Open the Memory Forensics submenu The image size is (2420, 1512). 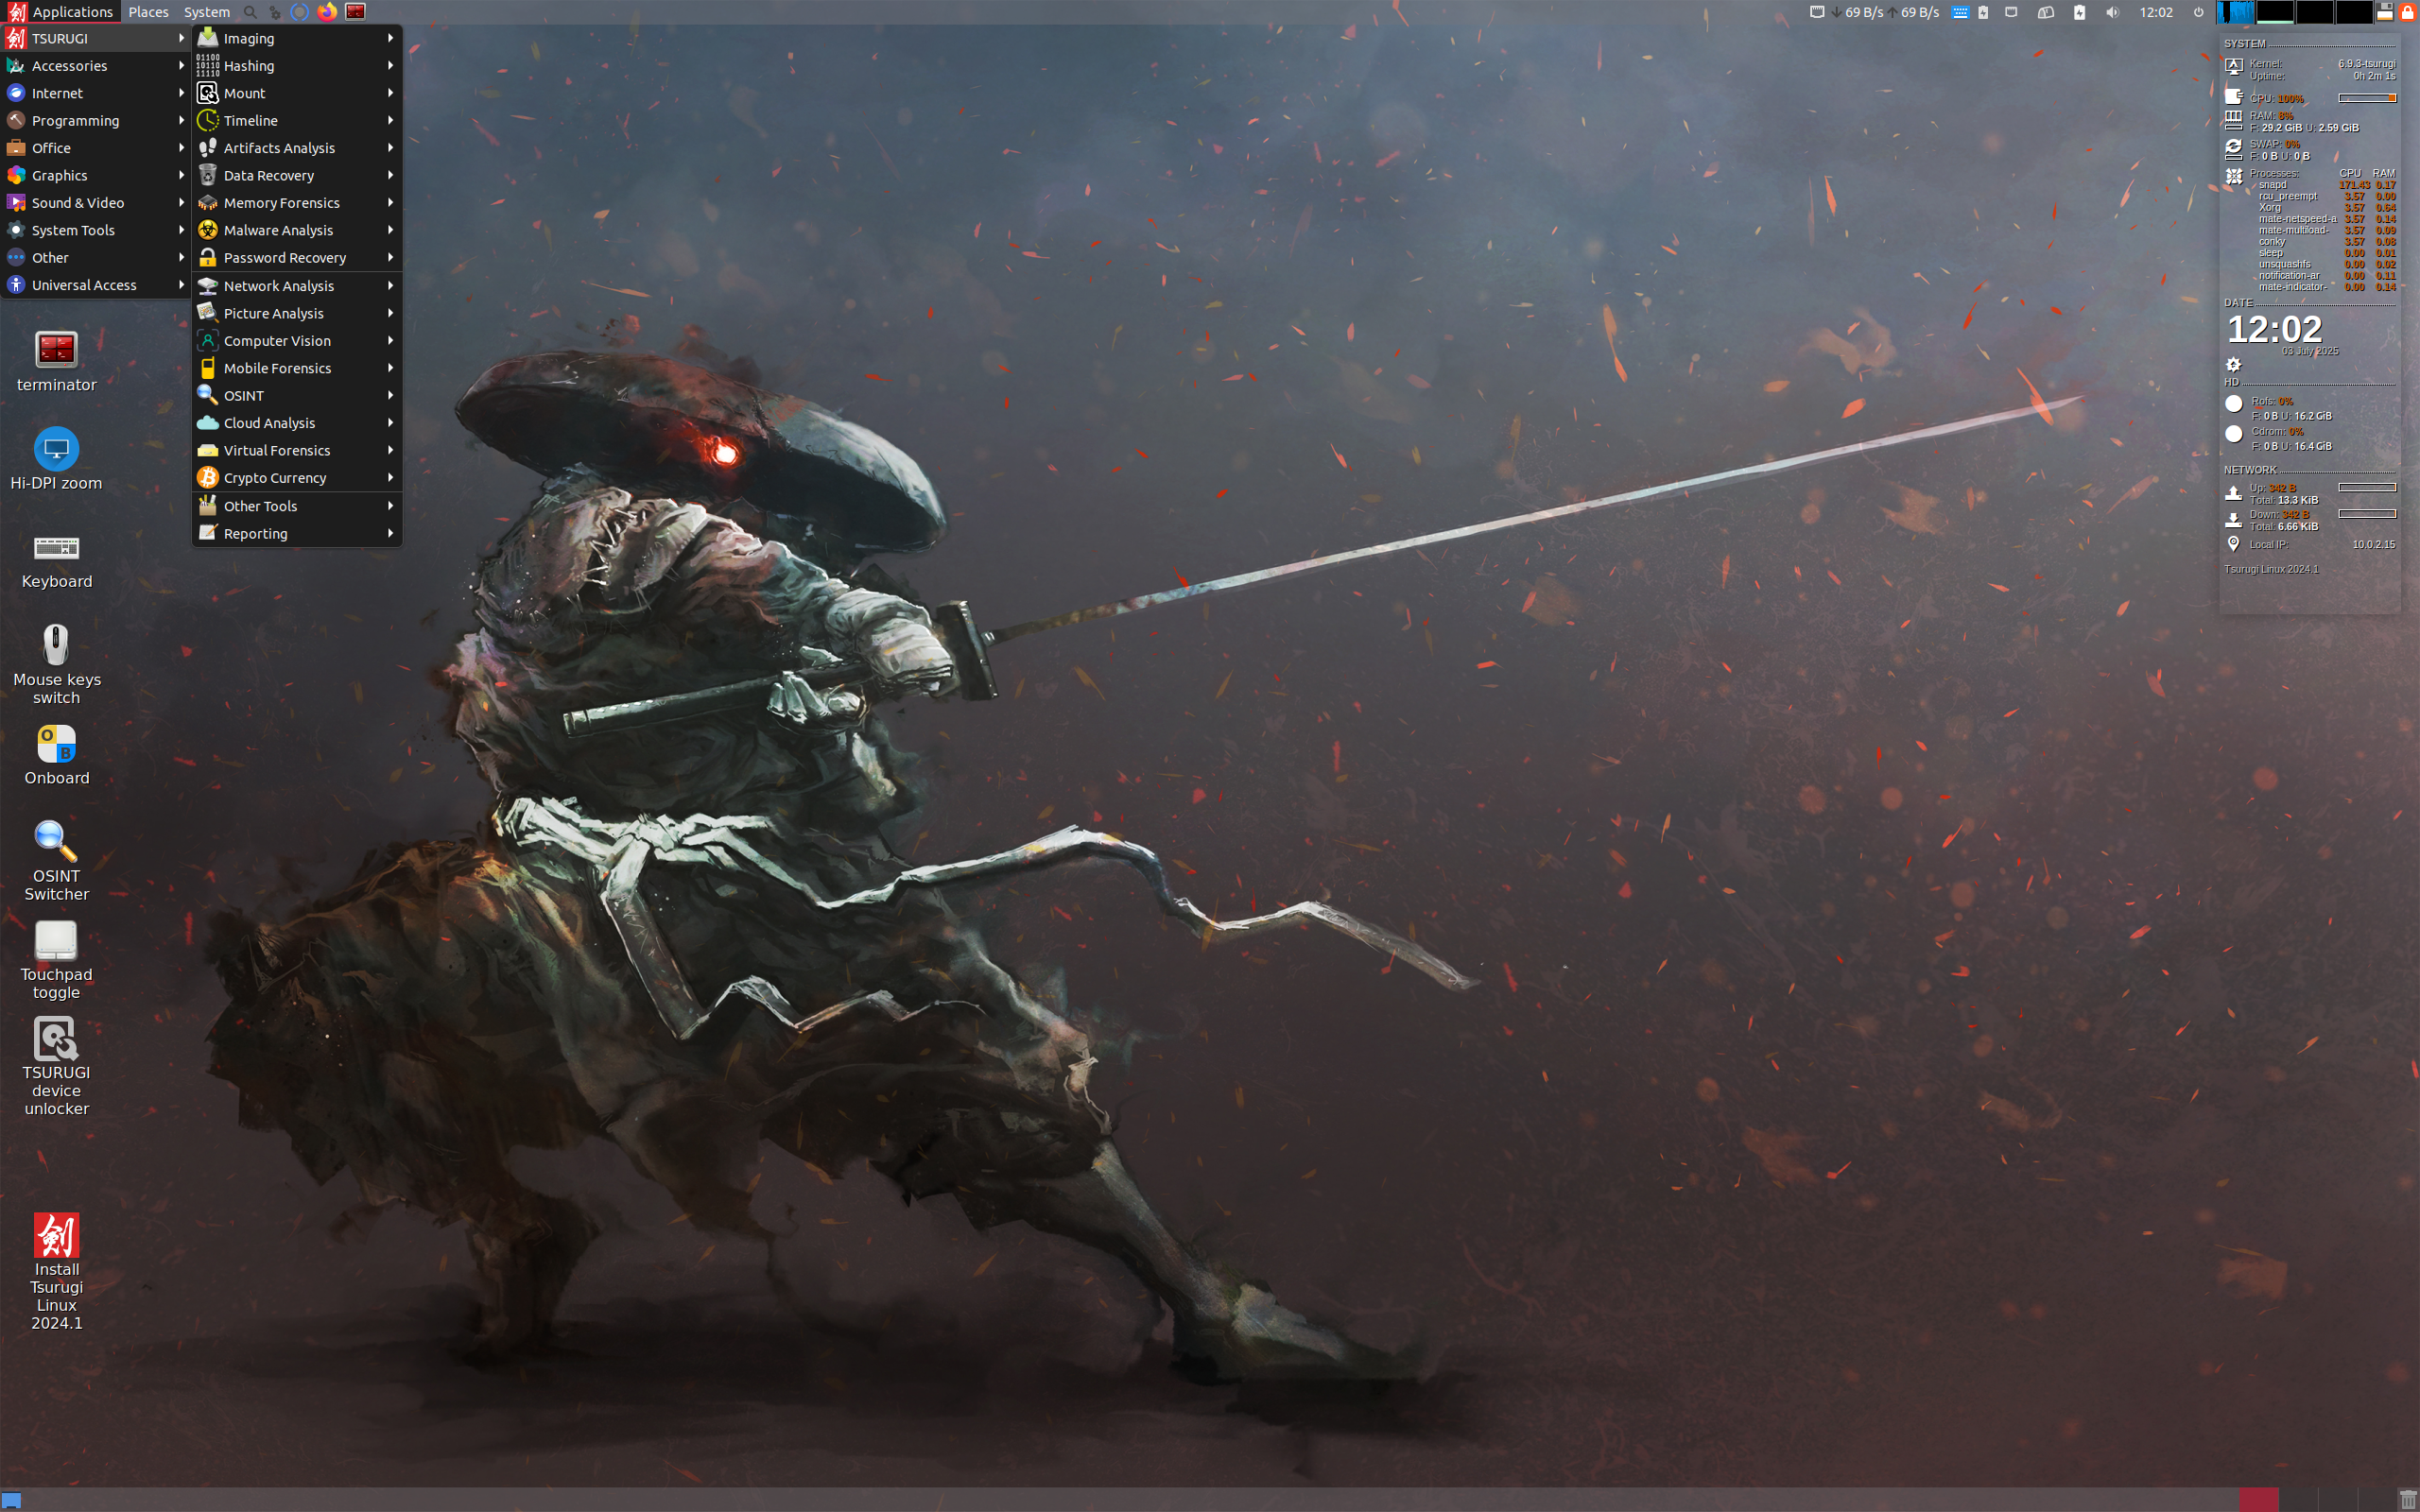(x=297, y=203)
